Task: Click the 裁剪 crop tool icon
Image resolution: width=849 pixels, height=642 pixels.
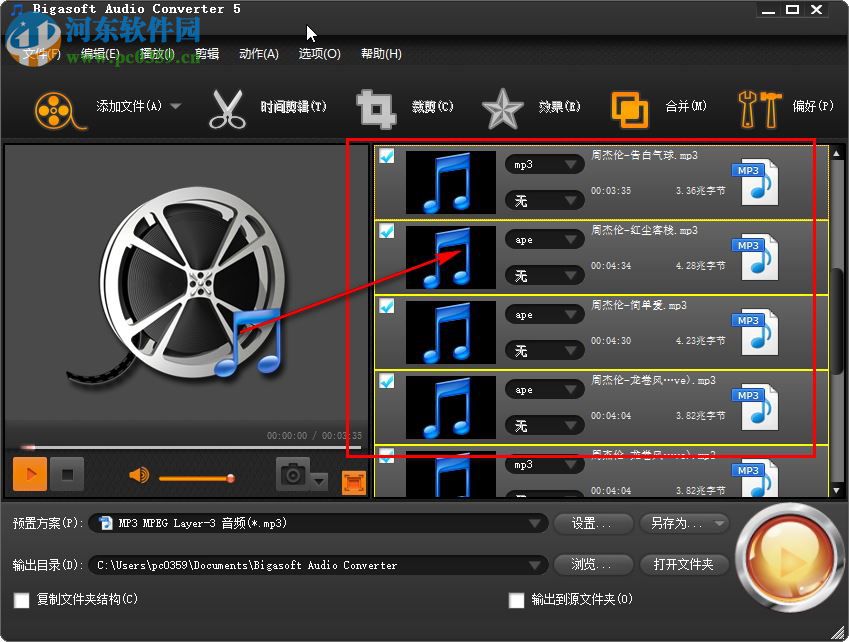Action: 376,107
